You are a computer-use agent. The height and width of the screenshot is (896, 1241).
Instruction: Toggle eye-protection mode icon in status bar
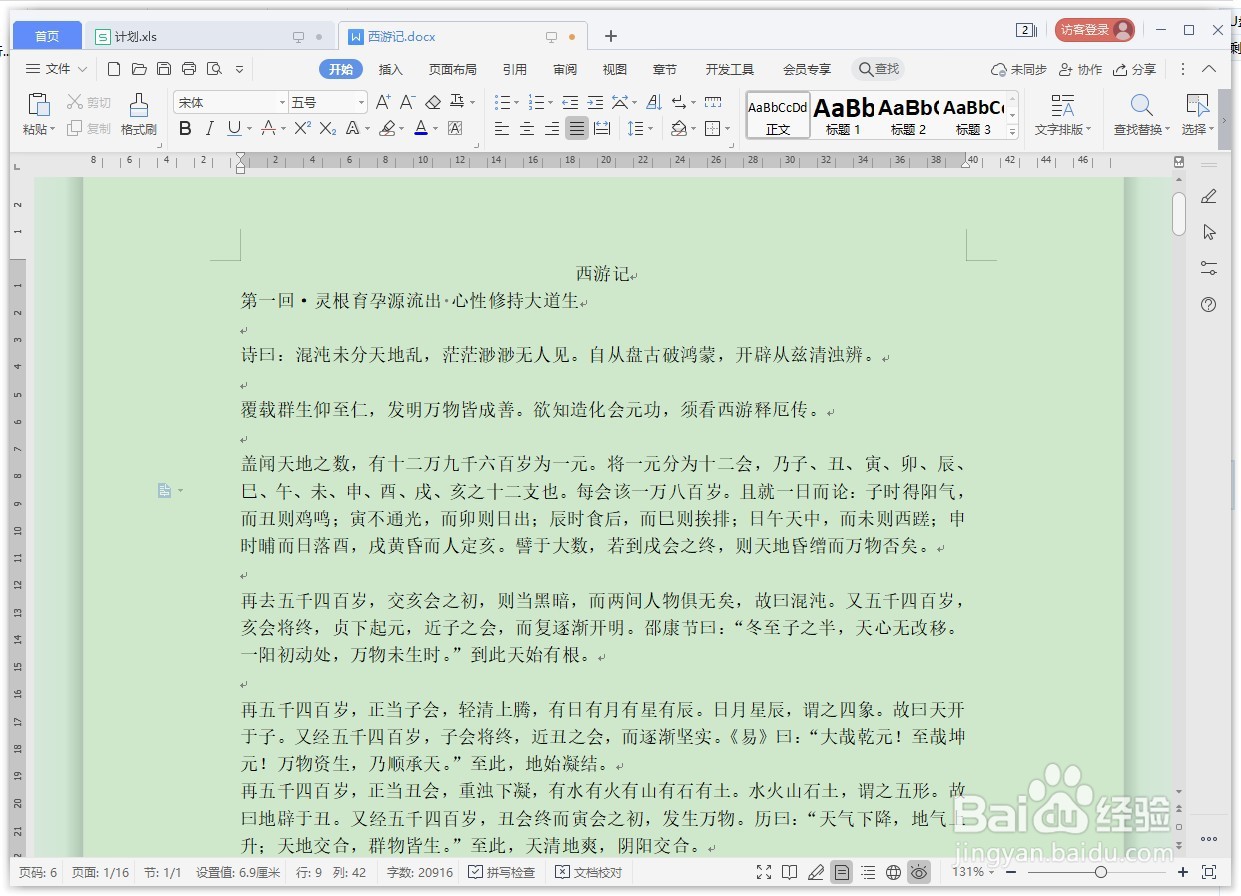(x=920, y=872)
